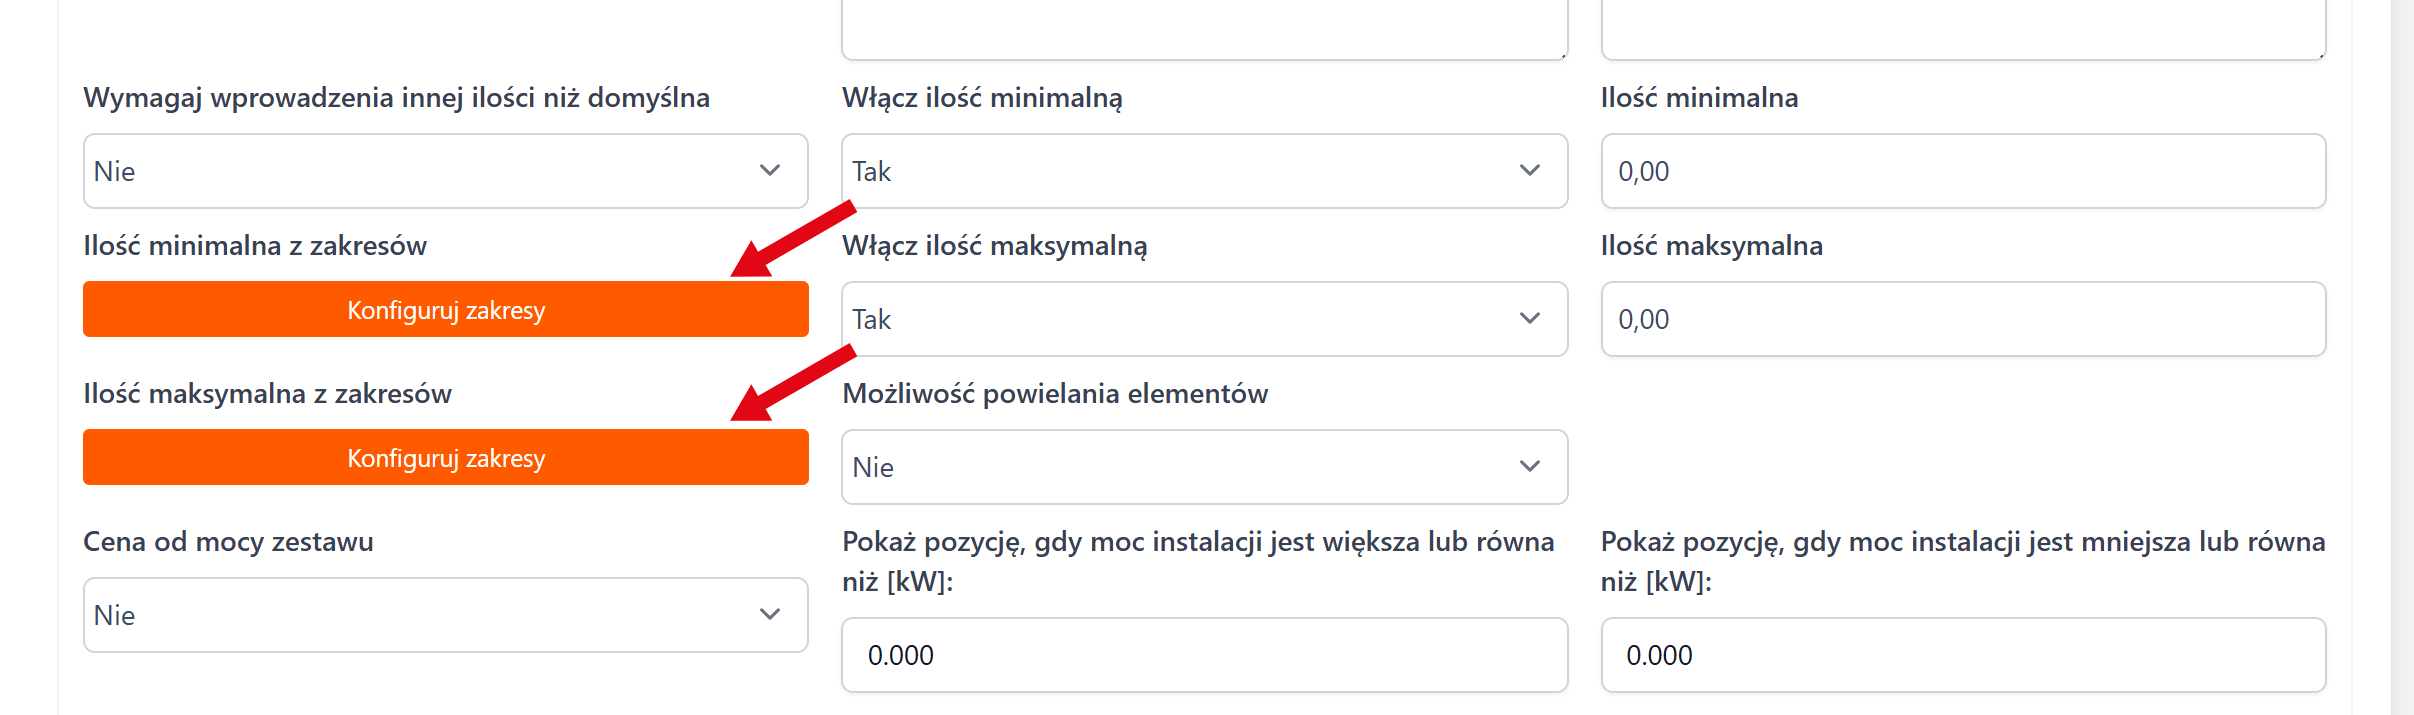Click the 'większa lub równa niż [kW]' power field

1204,655
